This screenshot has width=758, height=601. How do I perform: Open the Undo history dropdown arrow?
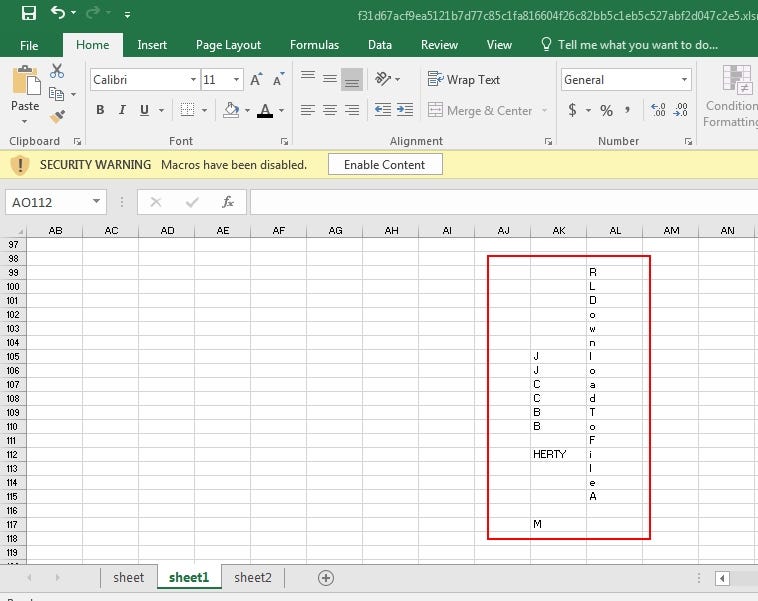[x=73, y=13]
